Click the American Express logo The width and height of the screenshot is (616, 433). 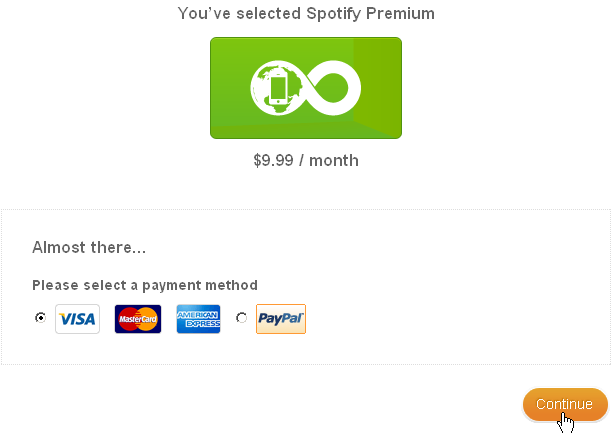[198, 319]
